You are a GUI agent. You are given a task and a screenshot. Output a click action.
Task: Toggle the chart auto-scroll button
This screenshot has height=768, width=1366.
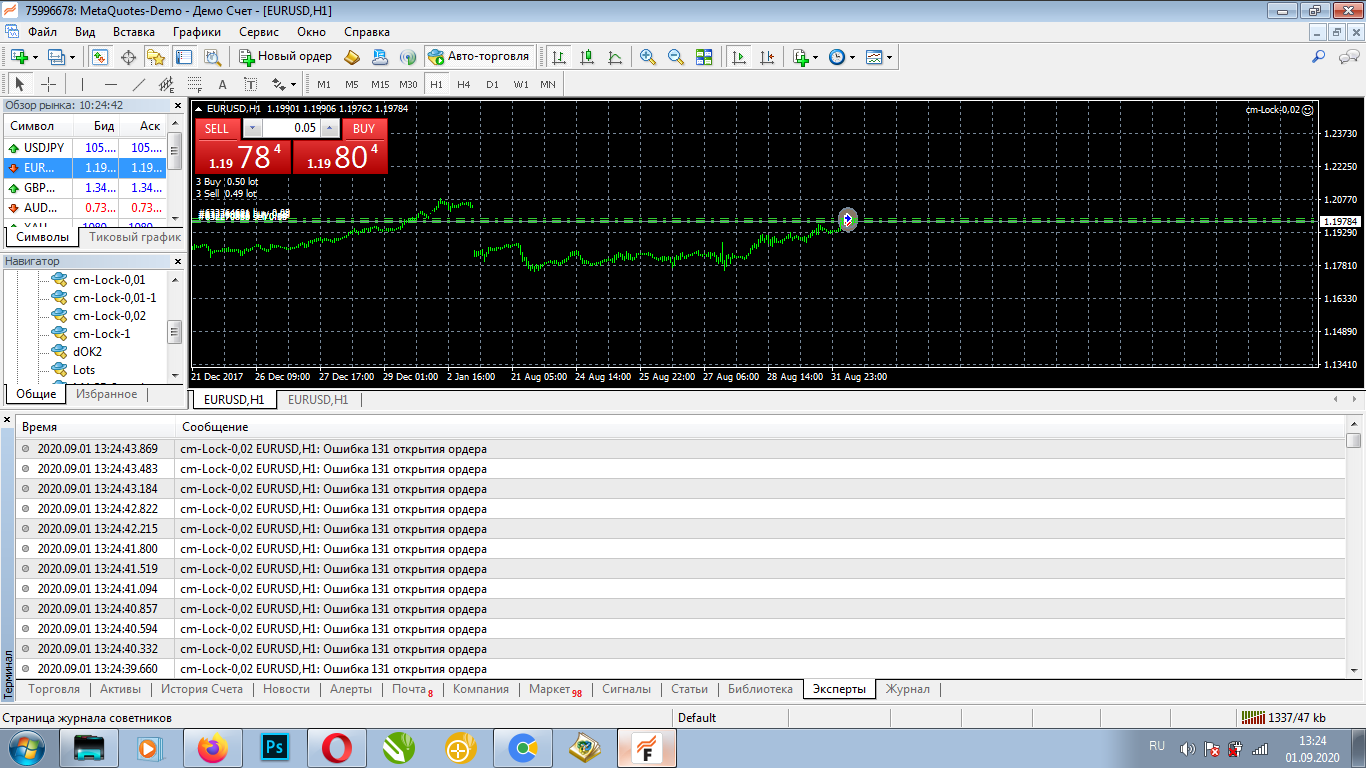coord(739,57)
